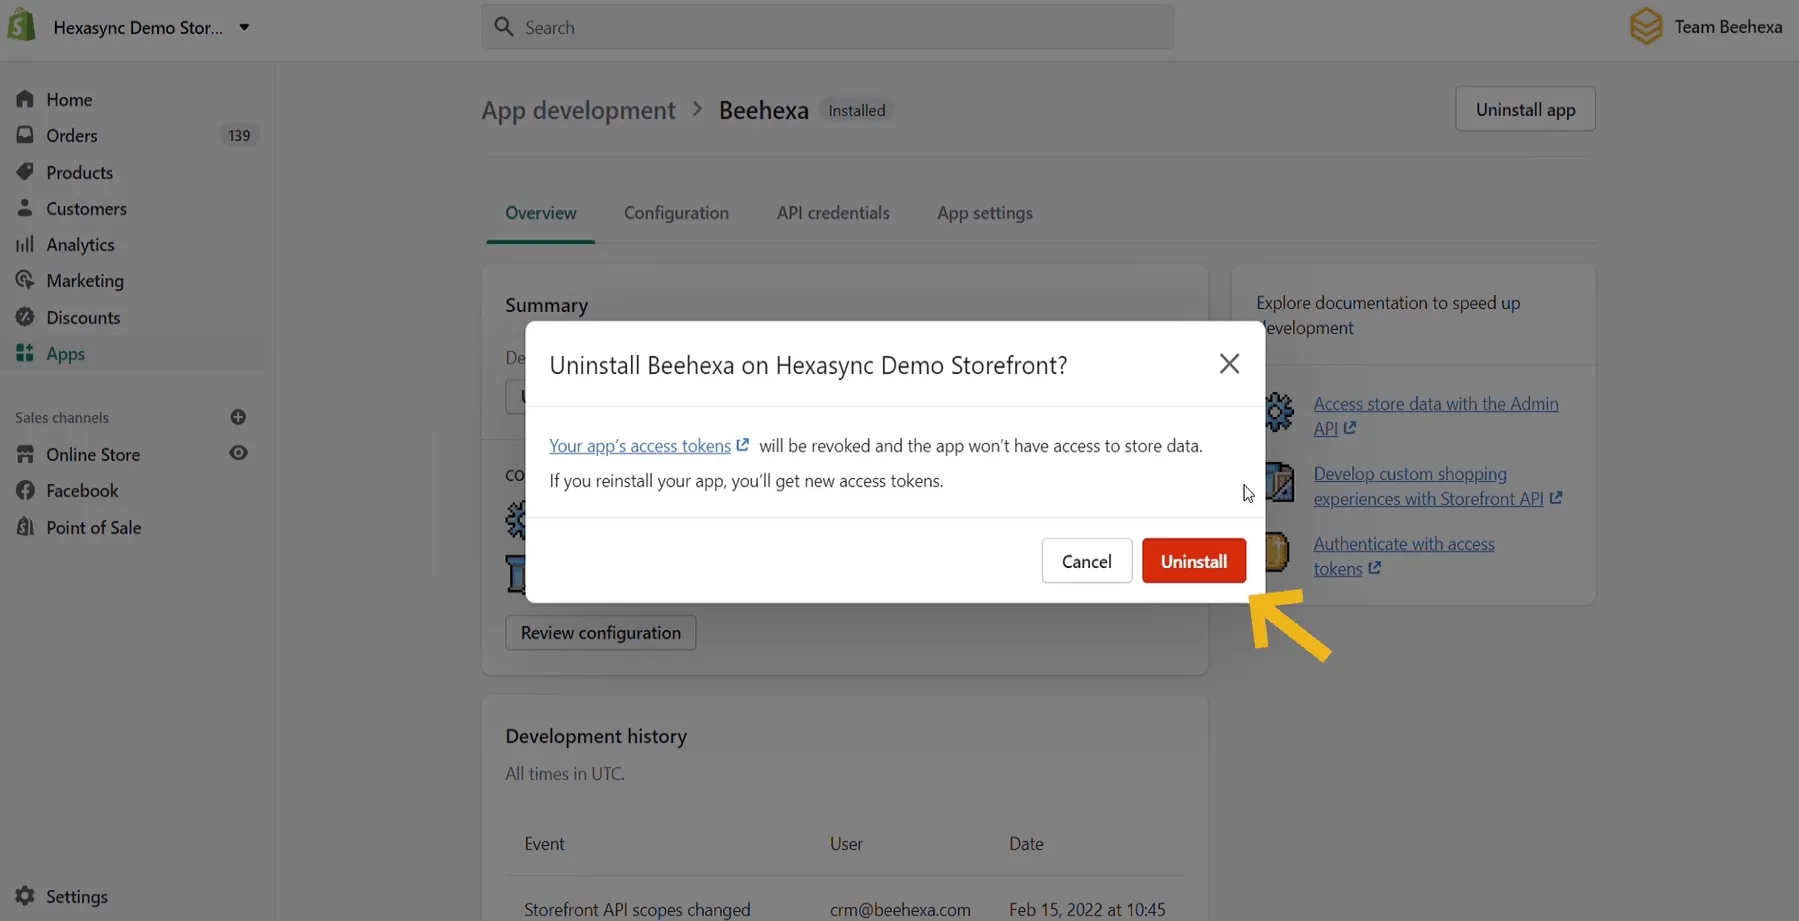Open Point of Sale channel

coord(94,527)
